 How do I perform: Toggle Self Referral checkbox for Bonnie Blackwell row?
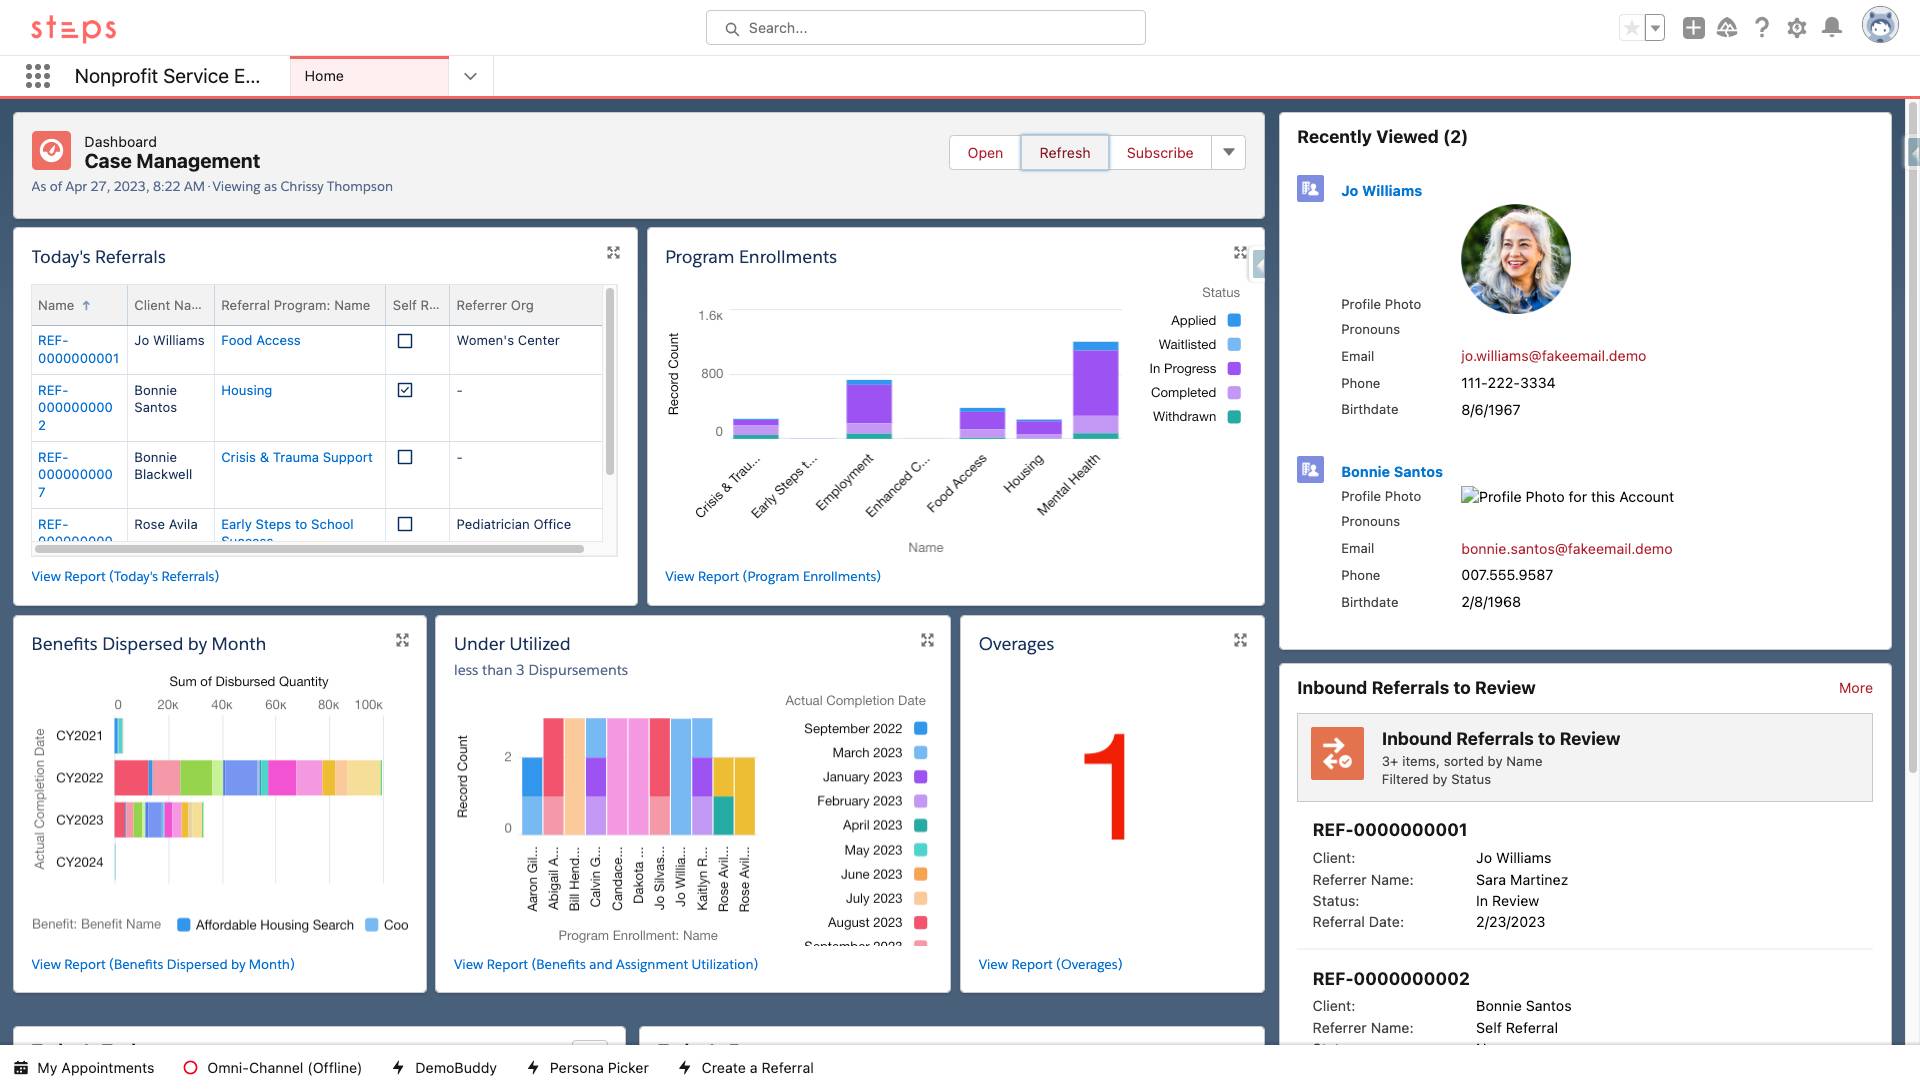pyautogui.click(x=405, y=457)
